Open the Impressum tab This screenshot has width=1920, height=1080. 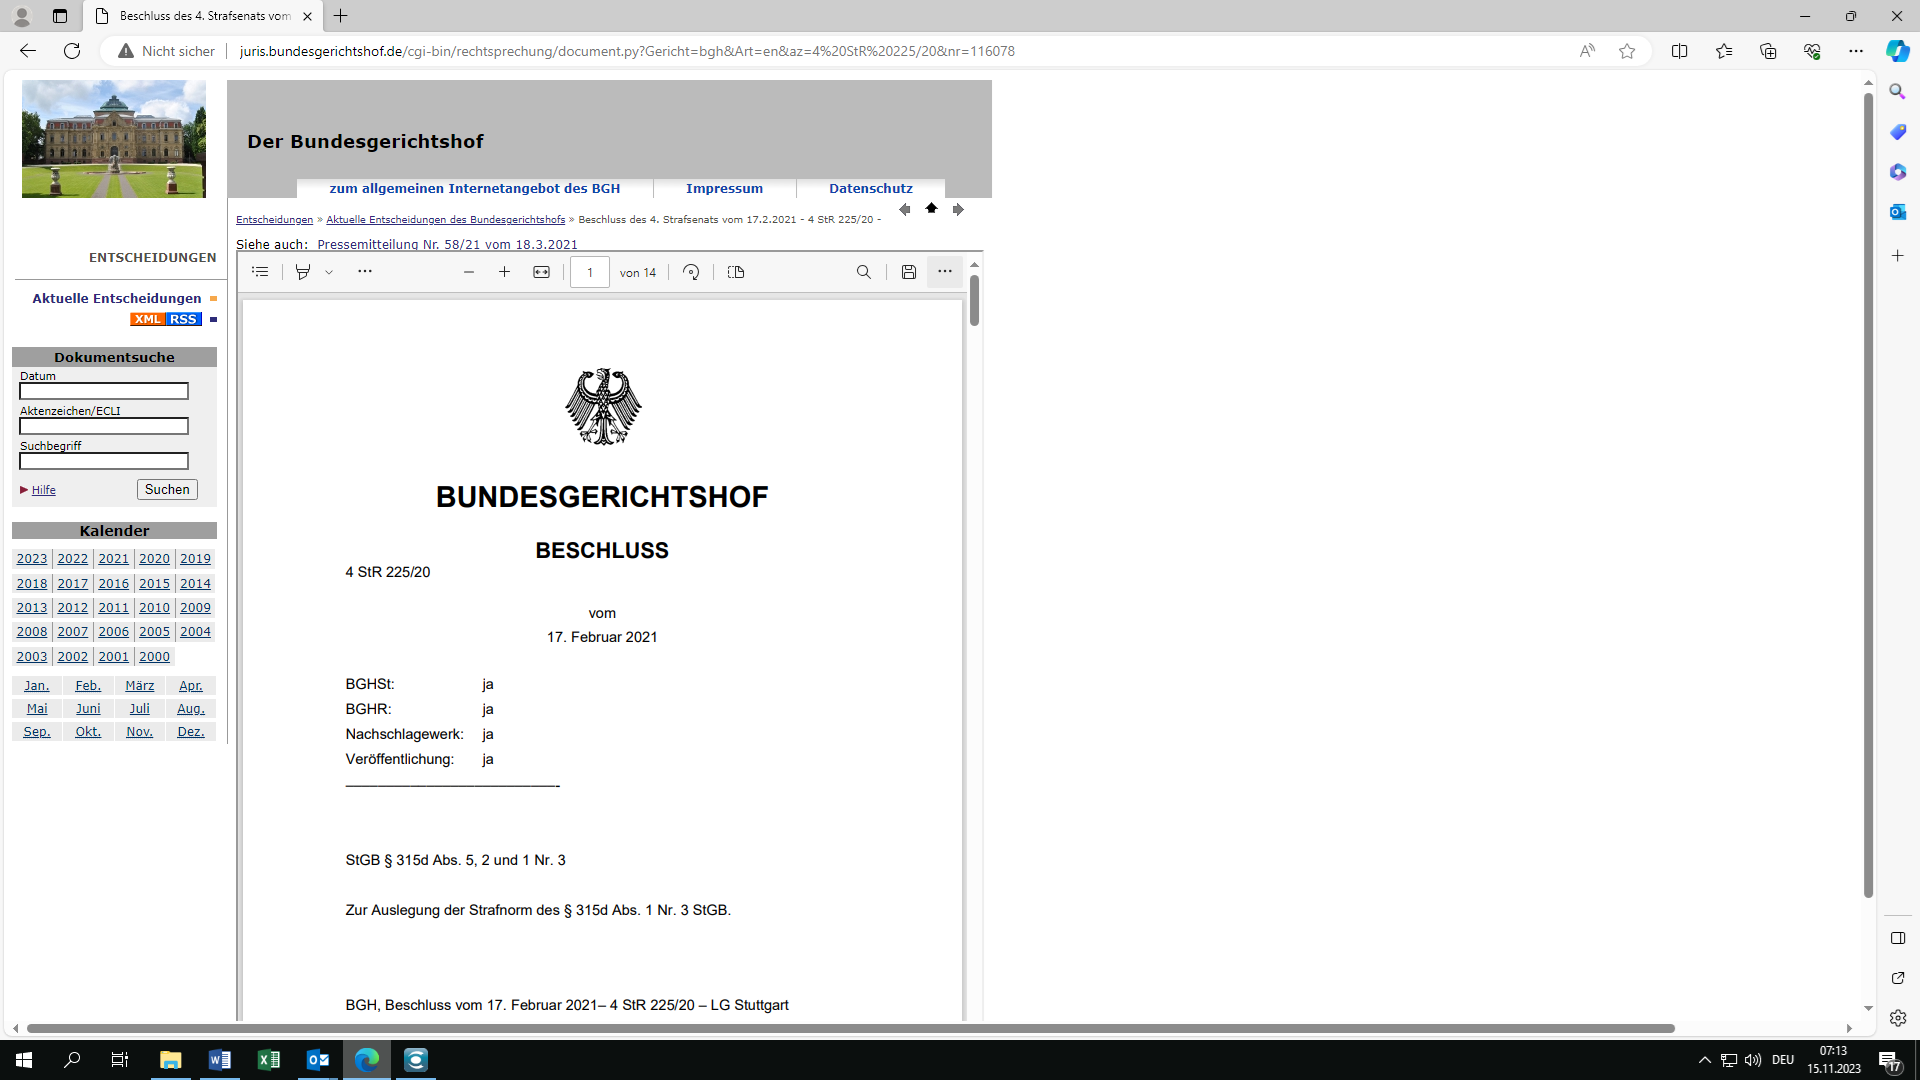[x=724, y=188]
